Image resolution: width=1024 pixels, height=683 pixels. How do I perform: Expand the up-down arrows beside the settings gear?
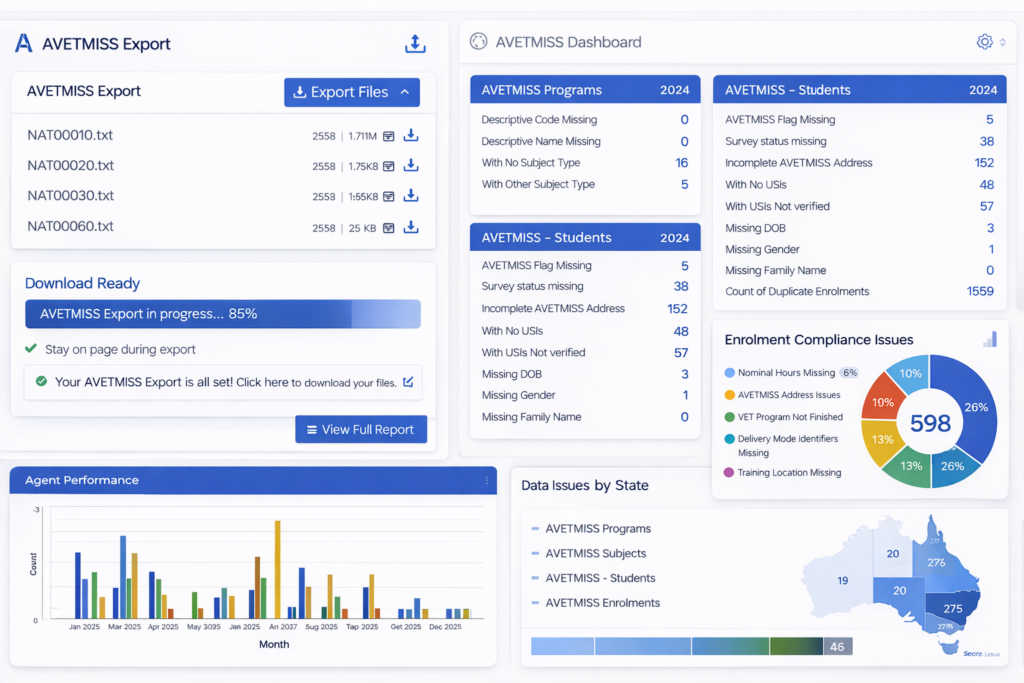tap(1003, 42)
